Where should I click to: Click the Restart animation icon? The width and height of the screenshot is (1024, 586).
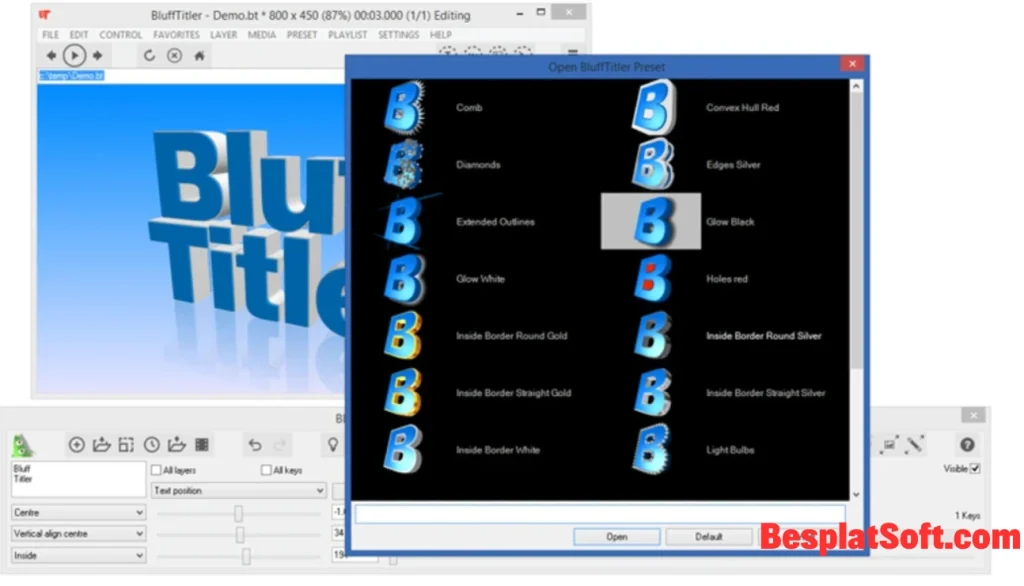point(148,55)
